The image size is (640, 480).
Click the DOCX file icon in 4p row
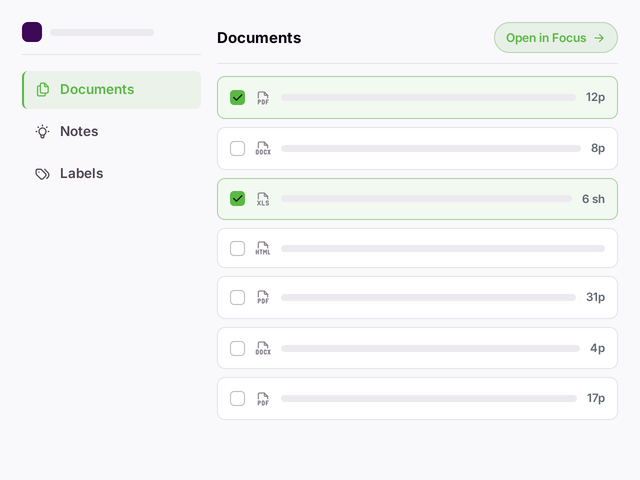point(263,348)
